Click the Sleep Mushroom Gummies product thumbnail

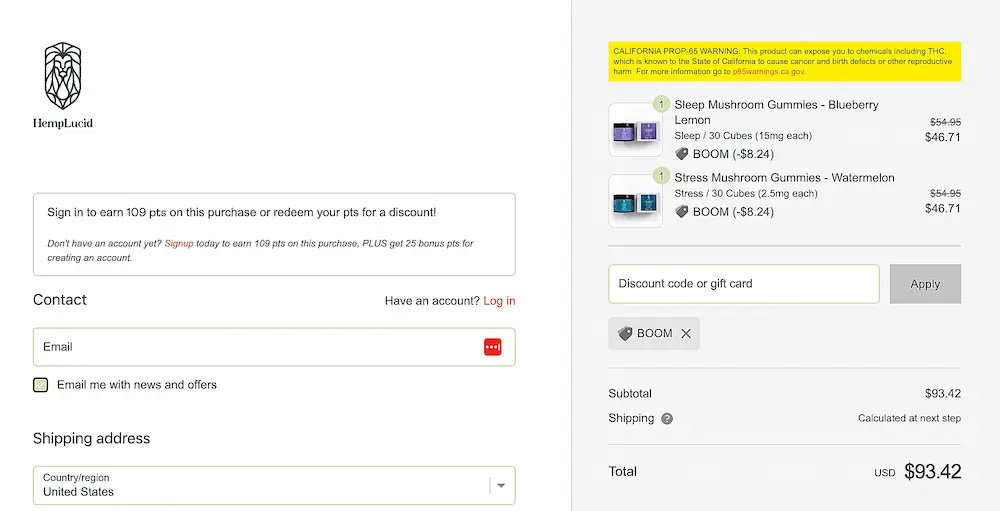(x=636, y=130)
